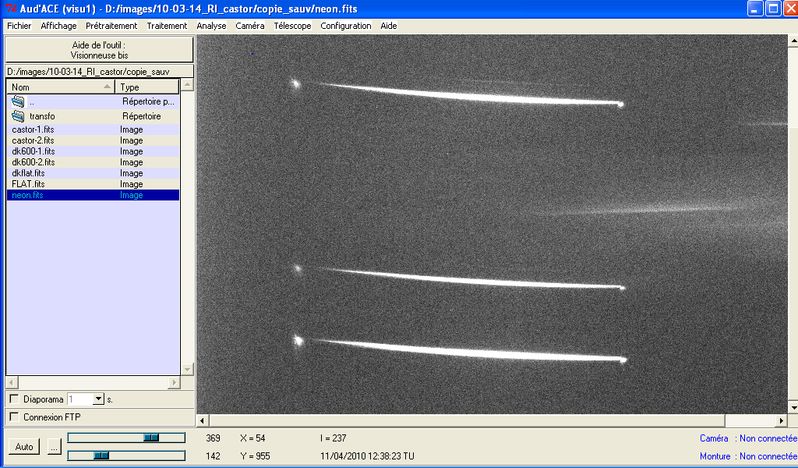The image size is (798, 468).
Task: Click file list scroll left arrow
Action: pyautogui.click(x=12, y=382)
